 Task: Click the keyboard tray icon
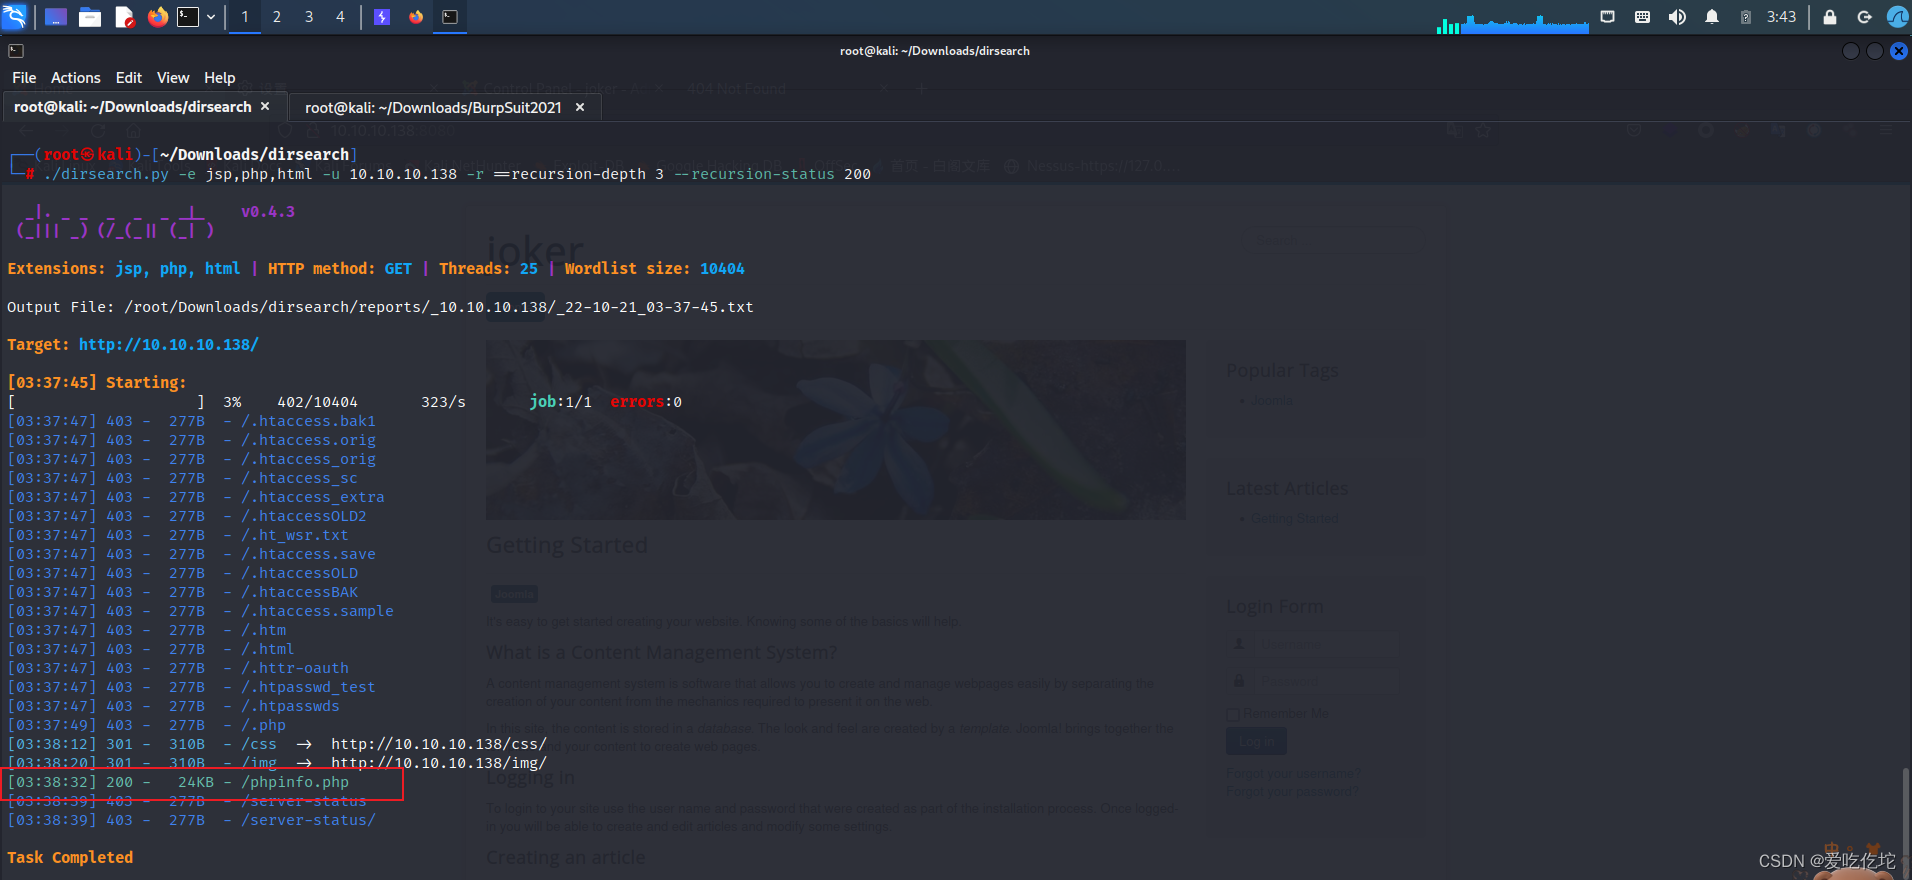(1642, 17)
